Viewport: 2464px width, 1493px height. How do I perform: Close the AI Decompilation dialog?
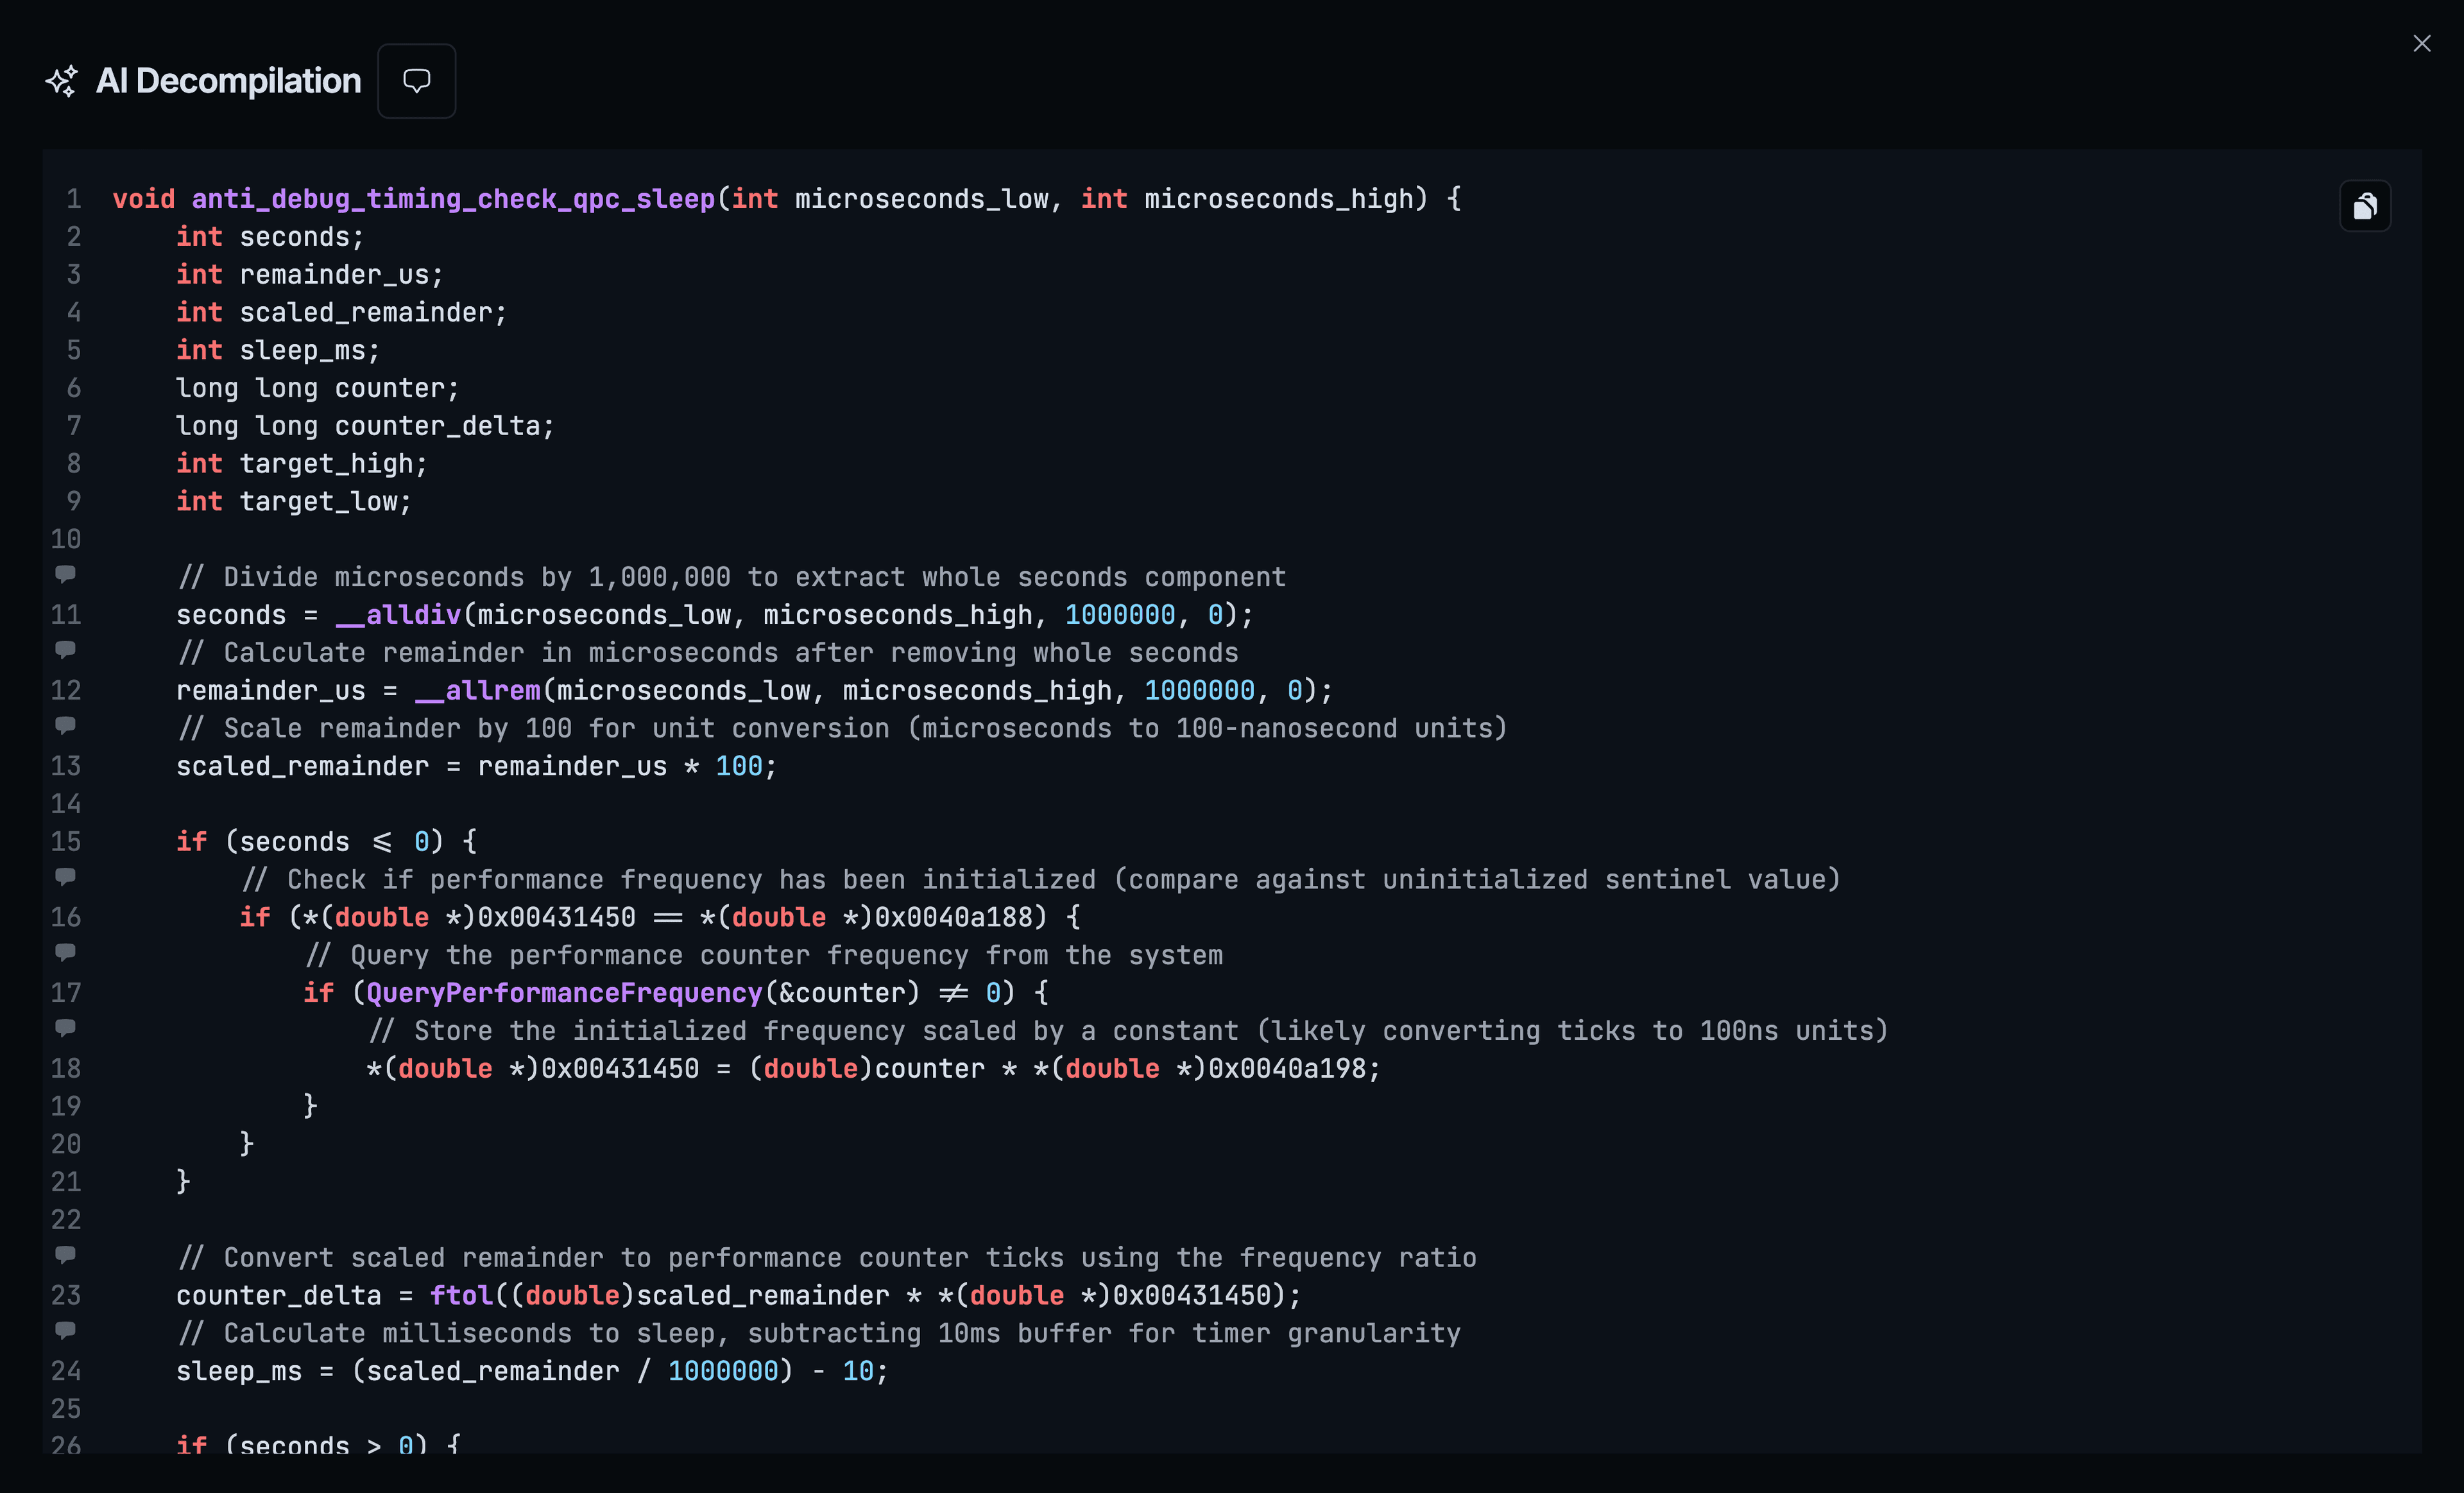point(2422,44)
